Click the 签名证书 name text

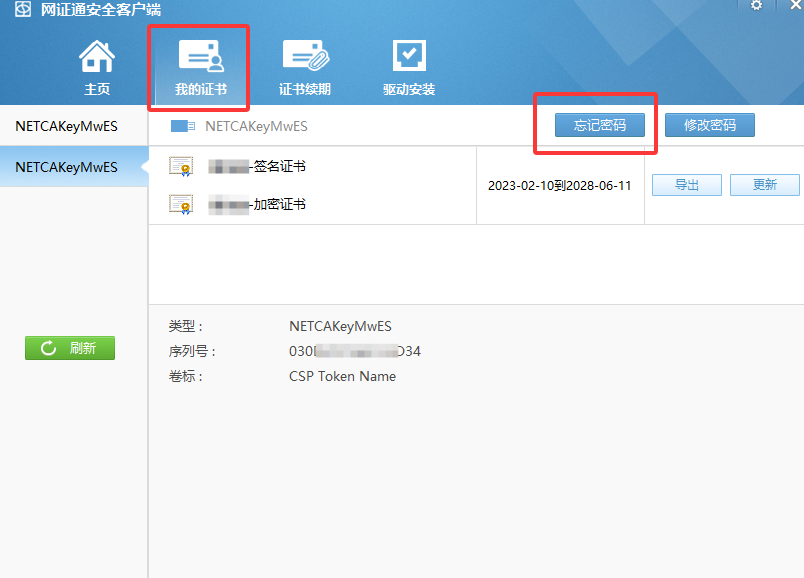279,166
